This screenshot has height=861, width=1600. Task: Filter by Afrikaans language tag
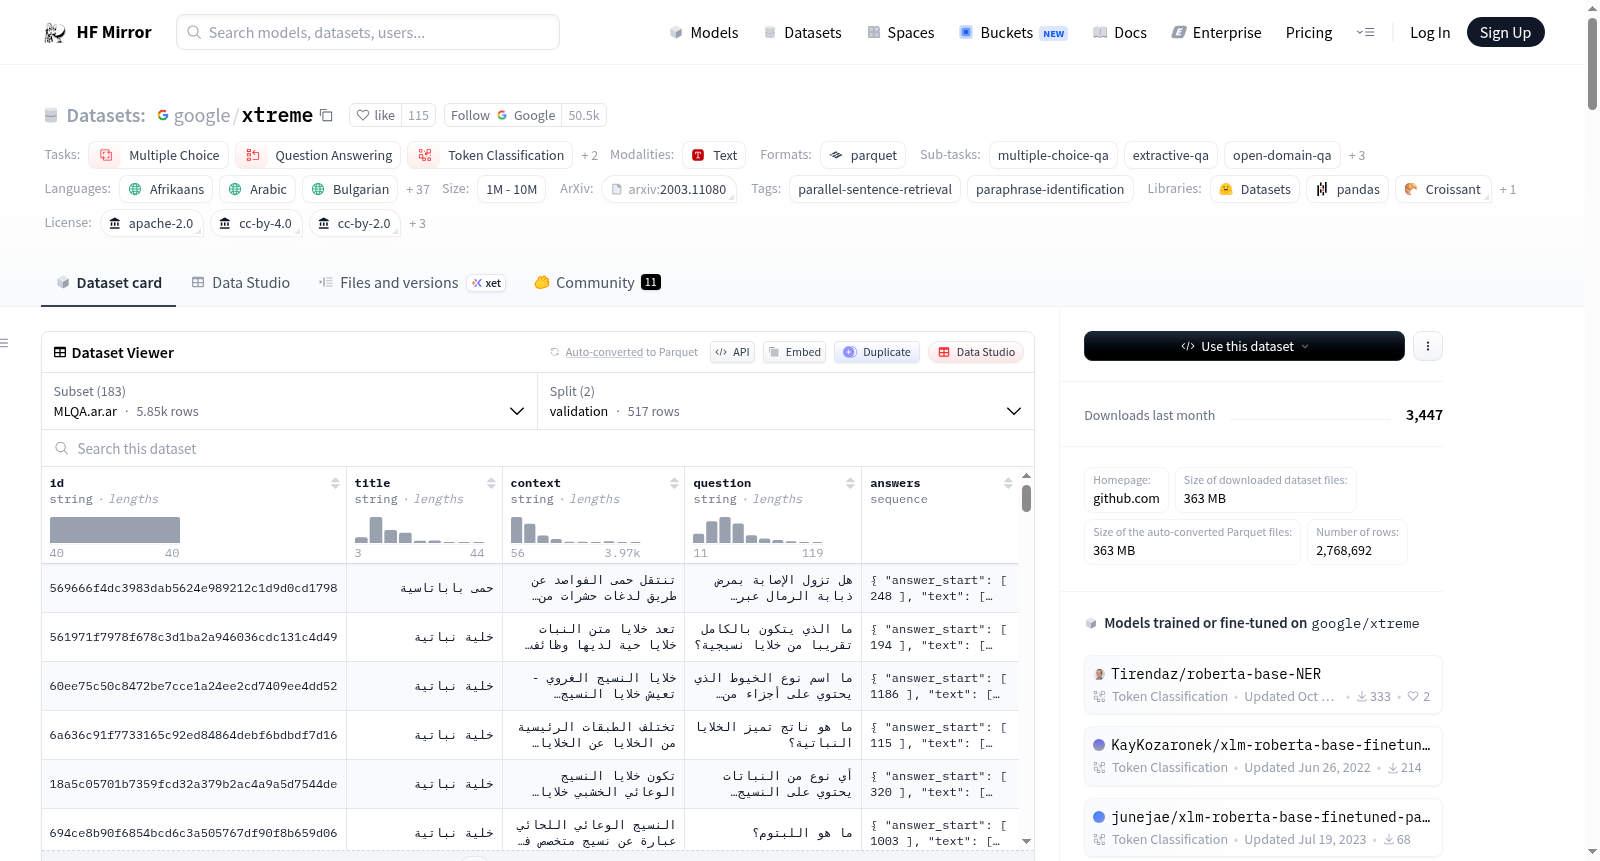coord(166,189)
